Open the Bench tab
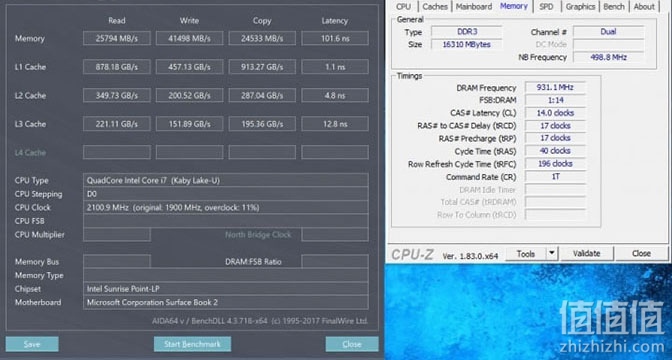Image resolution: width=672 pixels, height=360 pixels. 614,6
